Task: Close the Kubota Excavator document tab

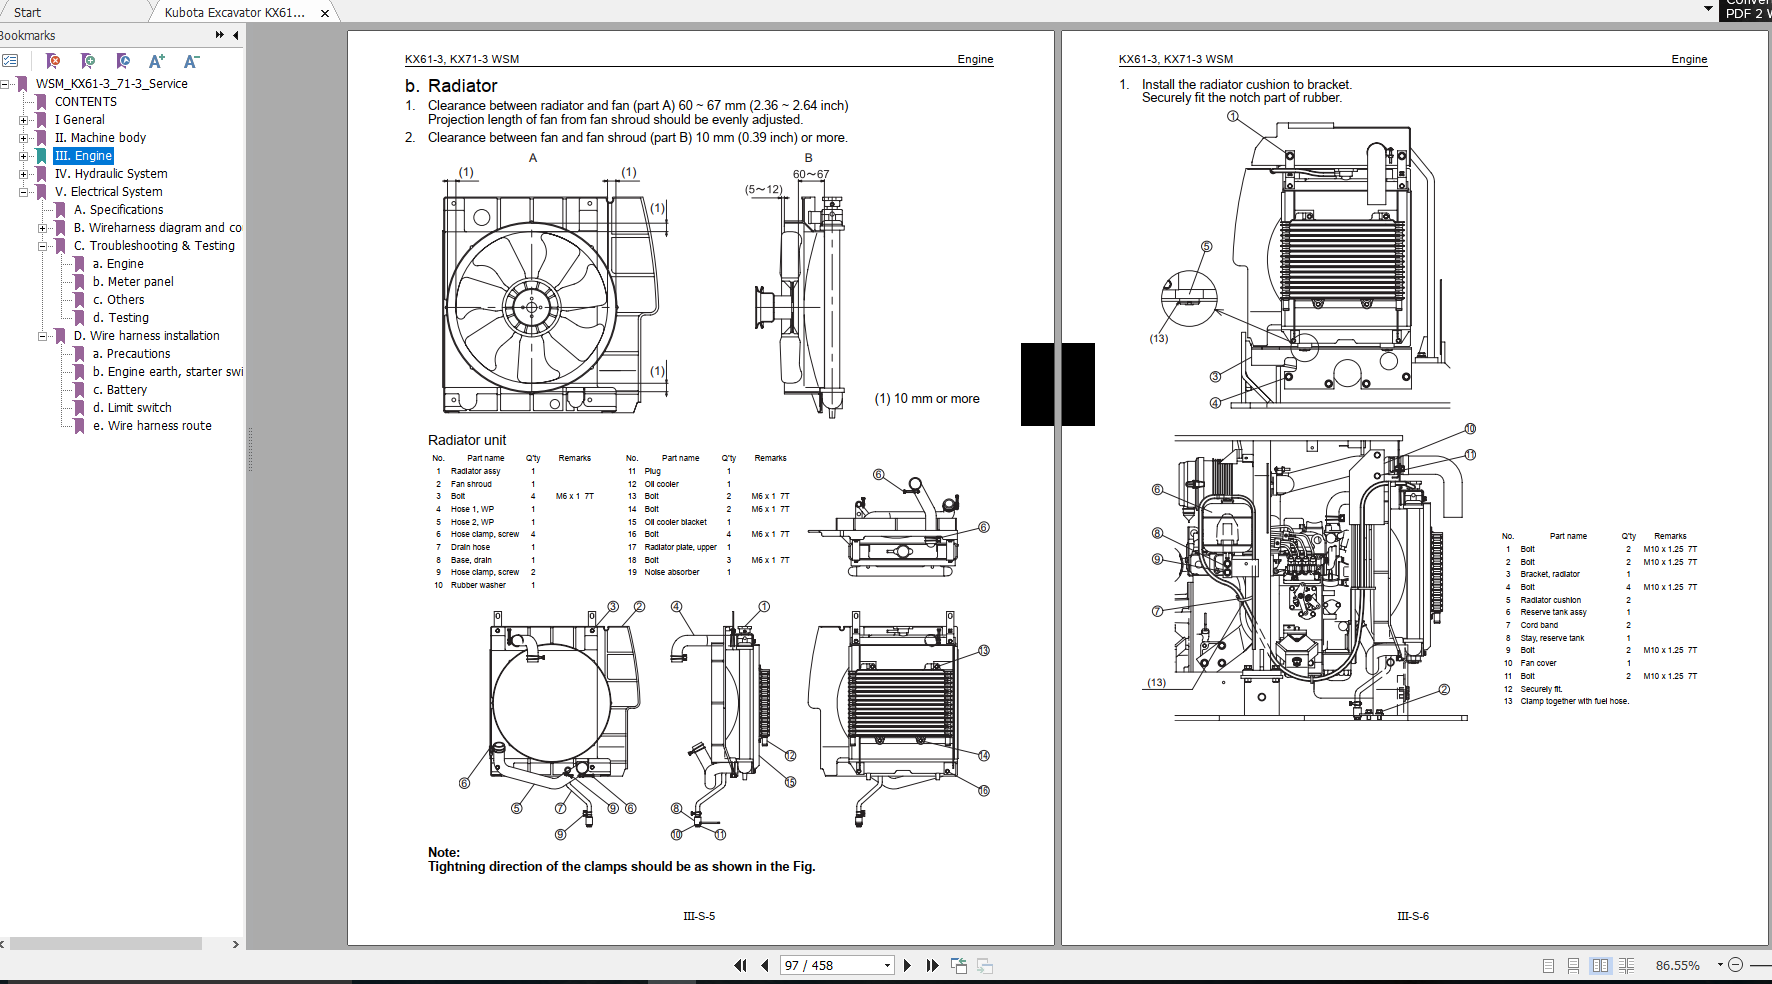Action: coord(324,13)
